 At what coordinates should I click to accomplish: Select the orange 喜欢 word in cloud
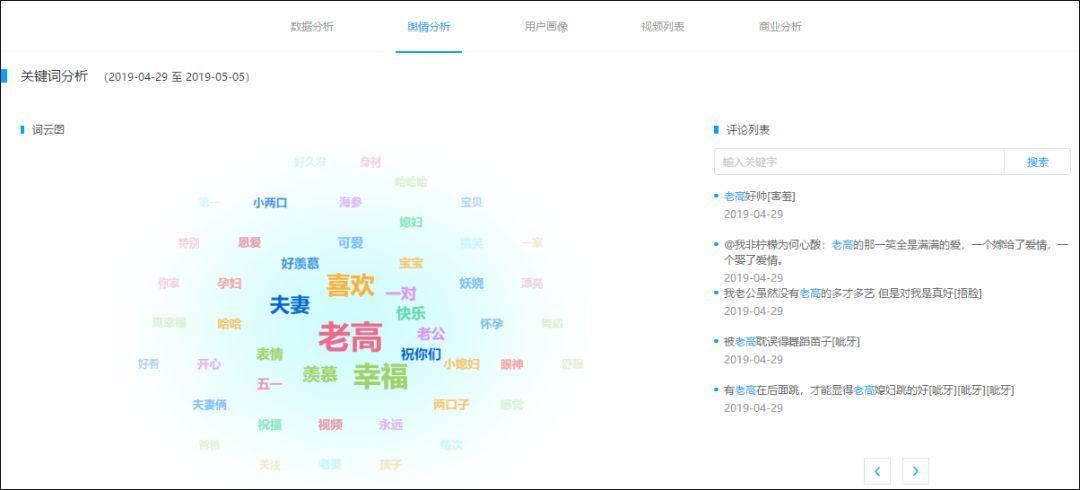point(350,285)
